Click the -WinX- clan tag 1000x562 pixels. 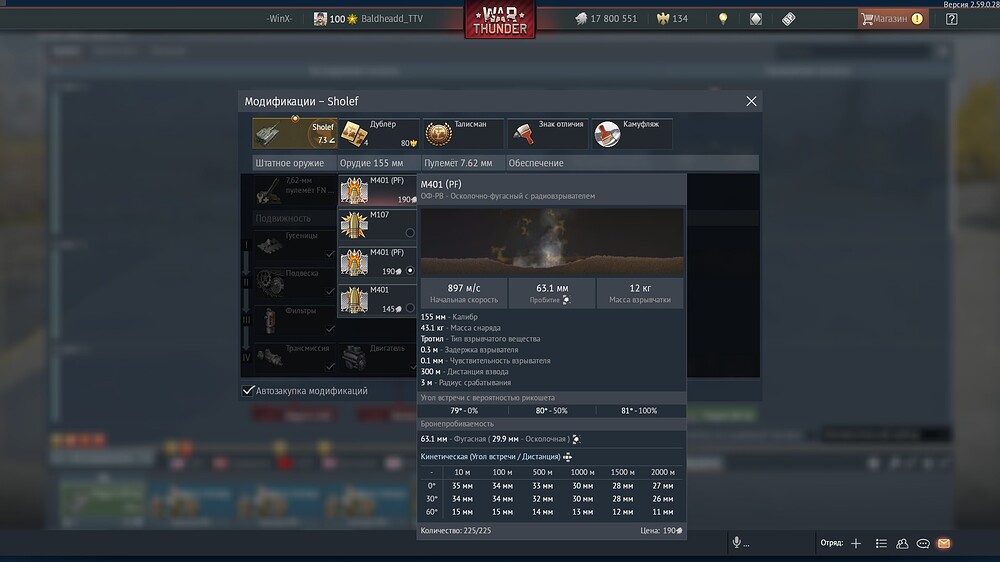(279, 18)
